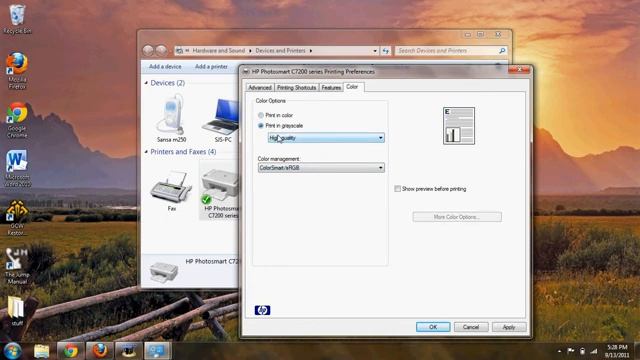Select the Color tab
Viewport: 640px width, 360px height.
click(352, 87)
